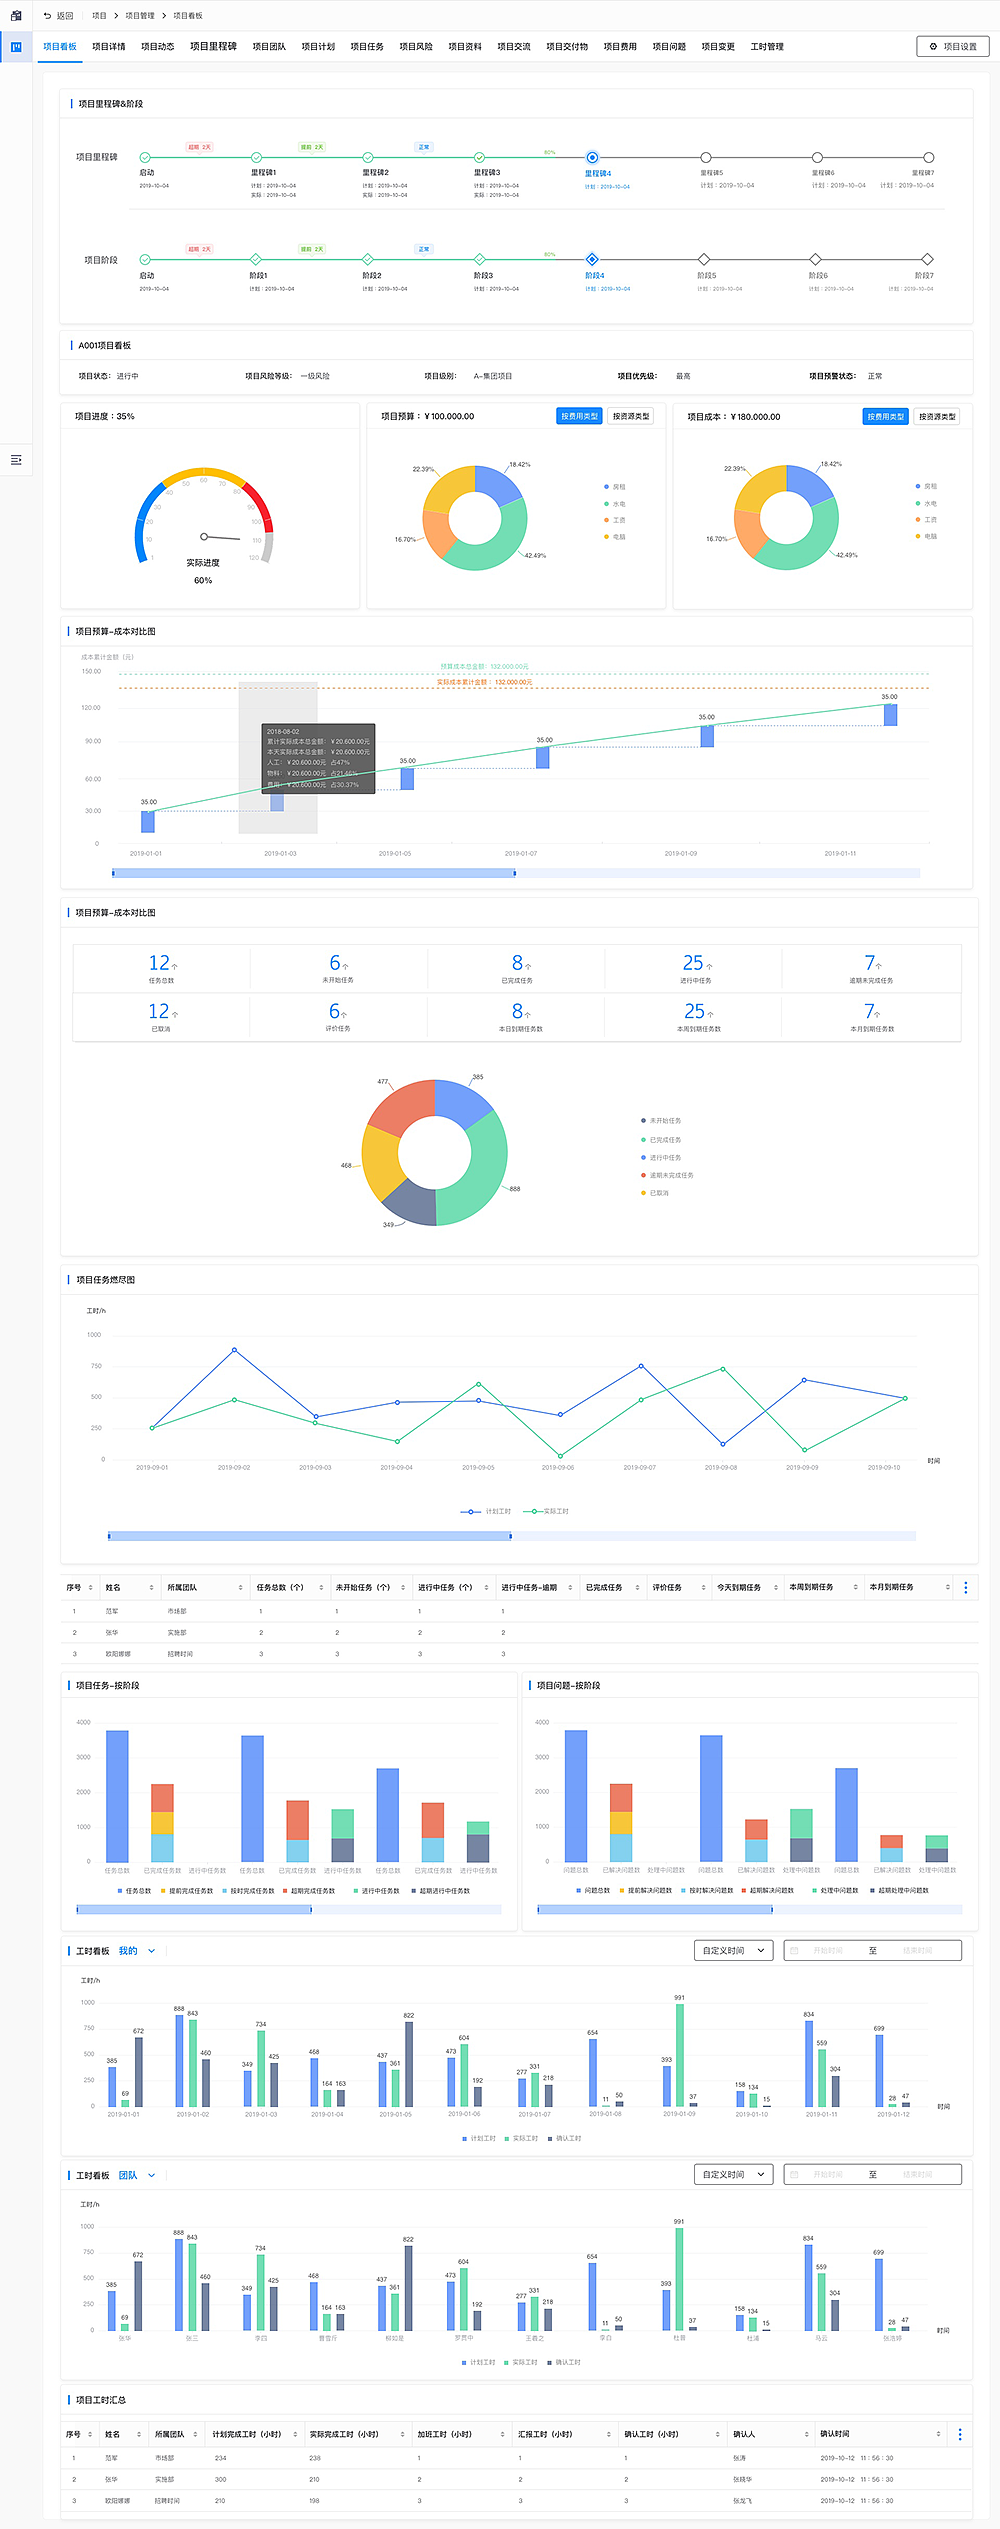Sort 工时汇总 by 计划完成工时 (小时)

295,2435
